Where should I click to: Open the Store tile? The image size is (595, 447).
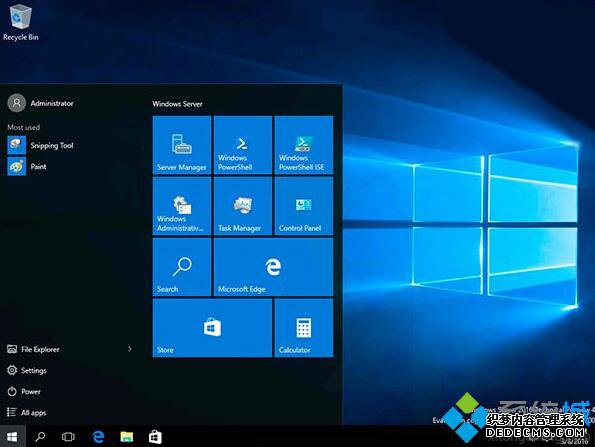(x=212, y=328)
